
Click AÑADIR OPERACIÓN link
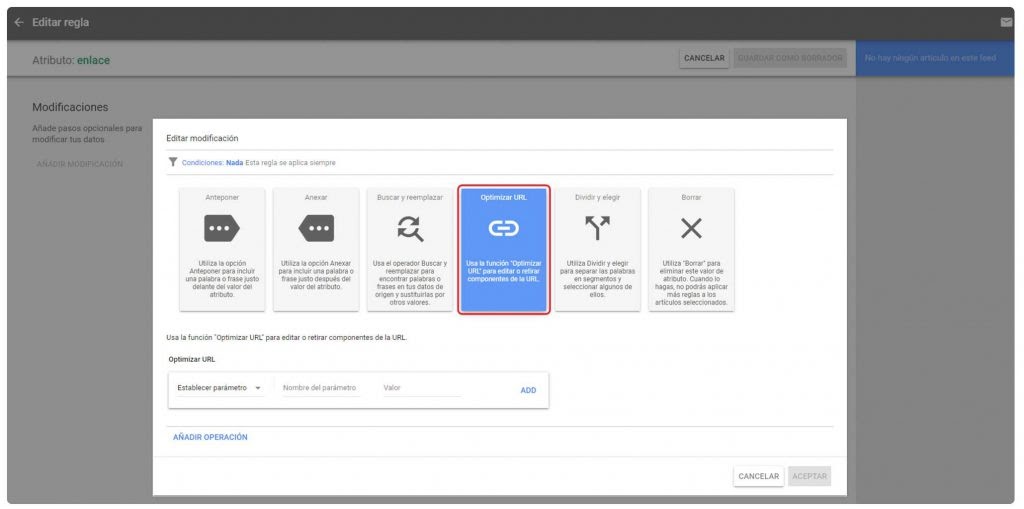[x=210, y=437]
